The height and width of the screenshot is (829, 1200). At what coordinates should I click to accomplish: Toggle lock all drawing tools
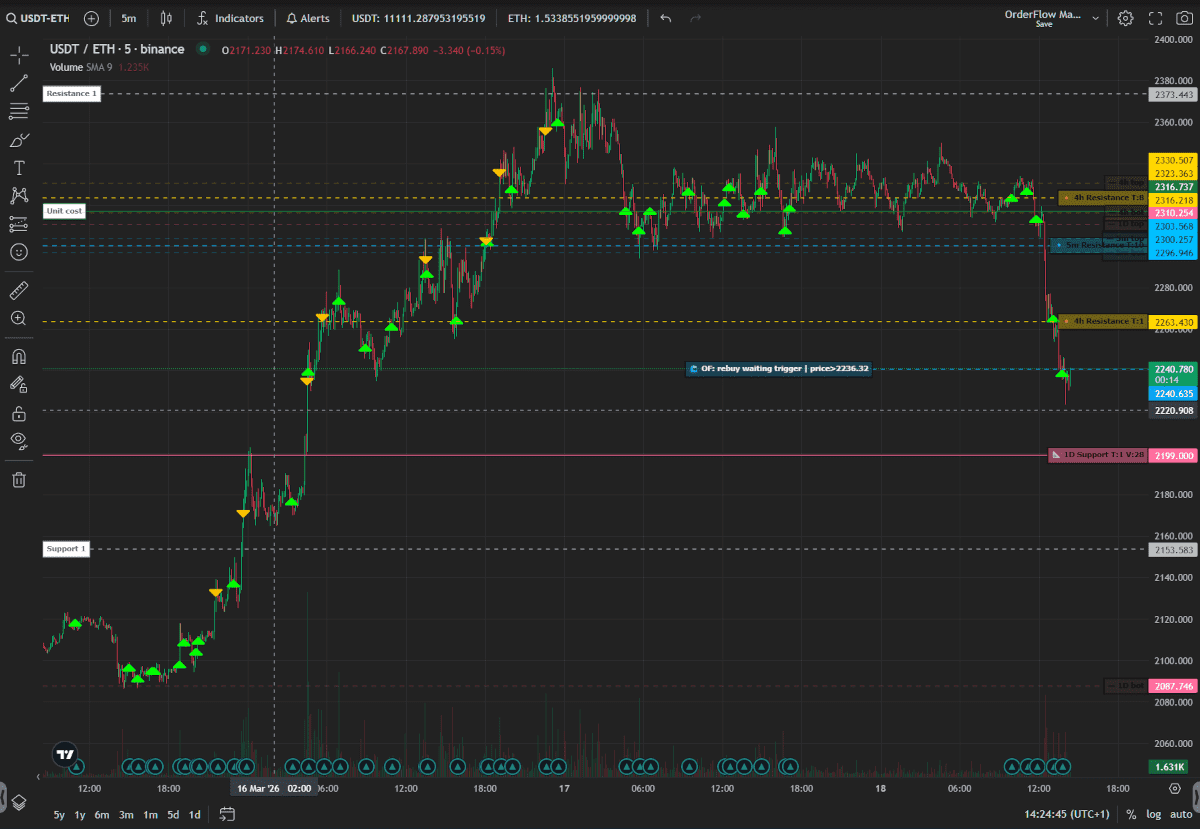coord(18,413)
